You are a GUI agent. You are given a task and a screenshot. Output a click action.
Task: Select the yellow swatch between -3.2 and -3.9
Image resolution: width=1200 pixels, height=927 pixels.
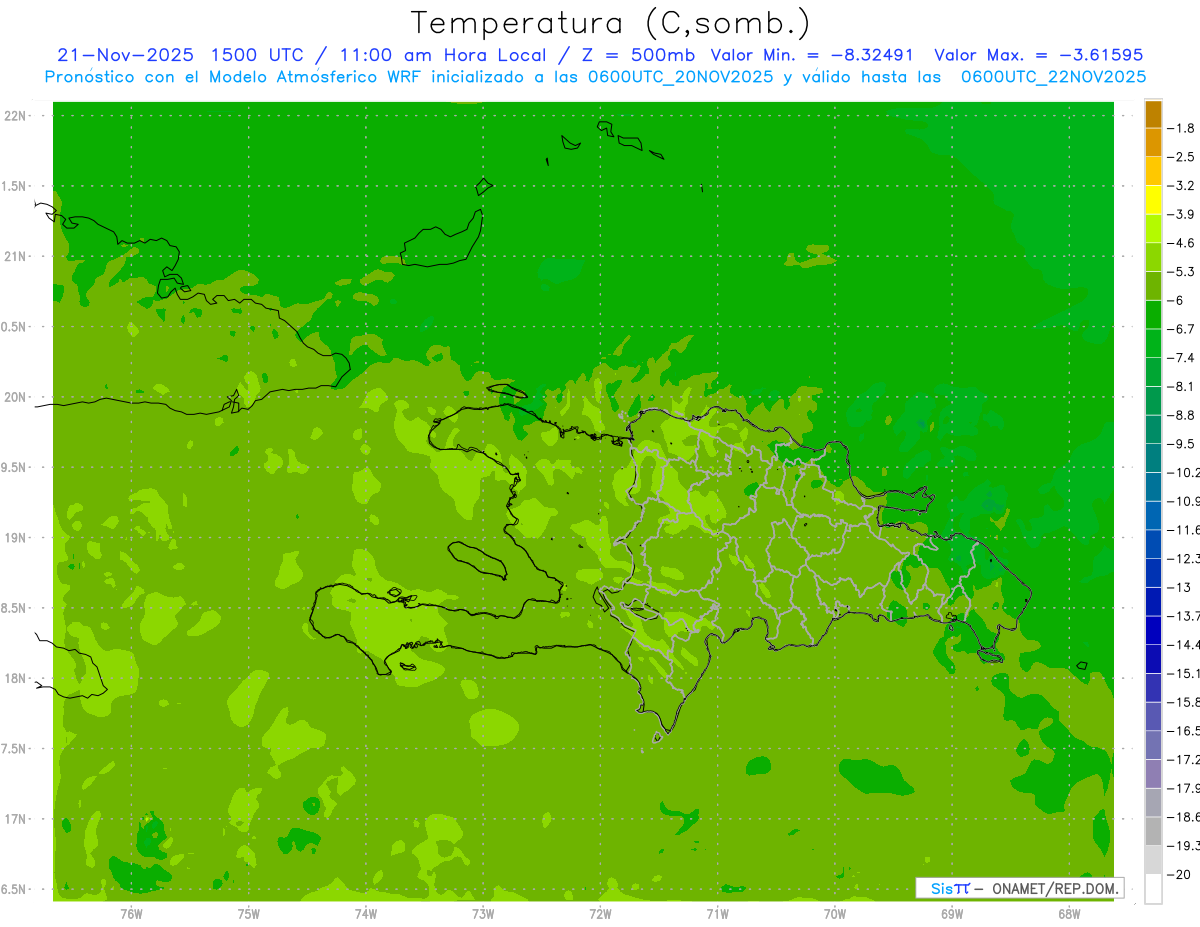1153,200
